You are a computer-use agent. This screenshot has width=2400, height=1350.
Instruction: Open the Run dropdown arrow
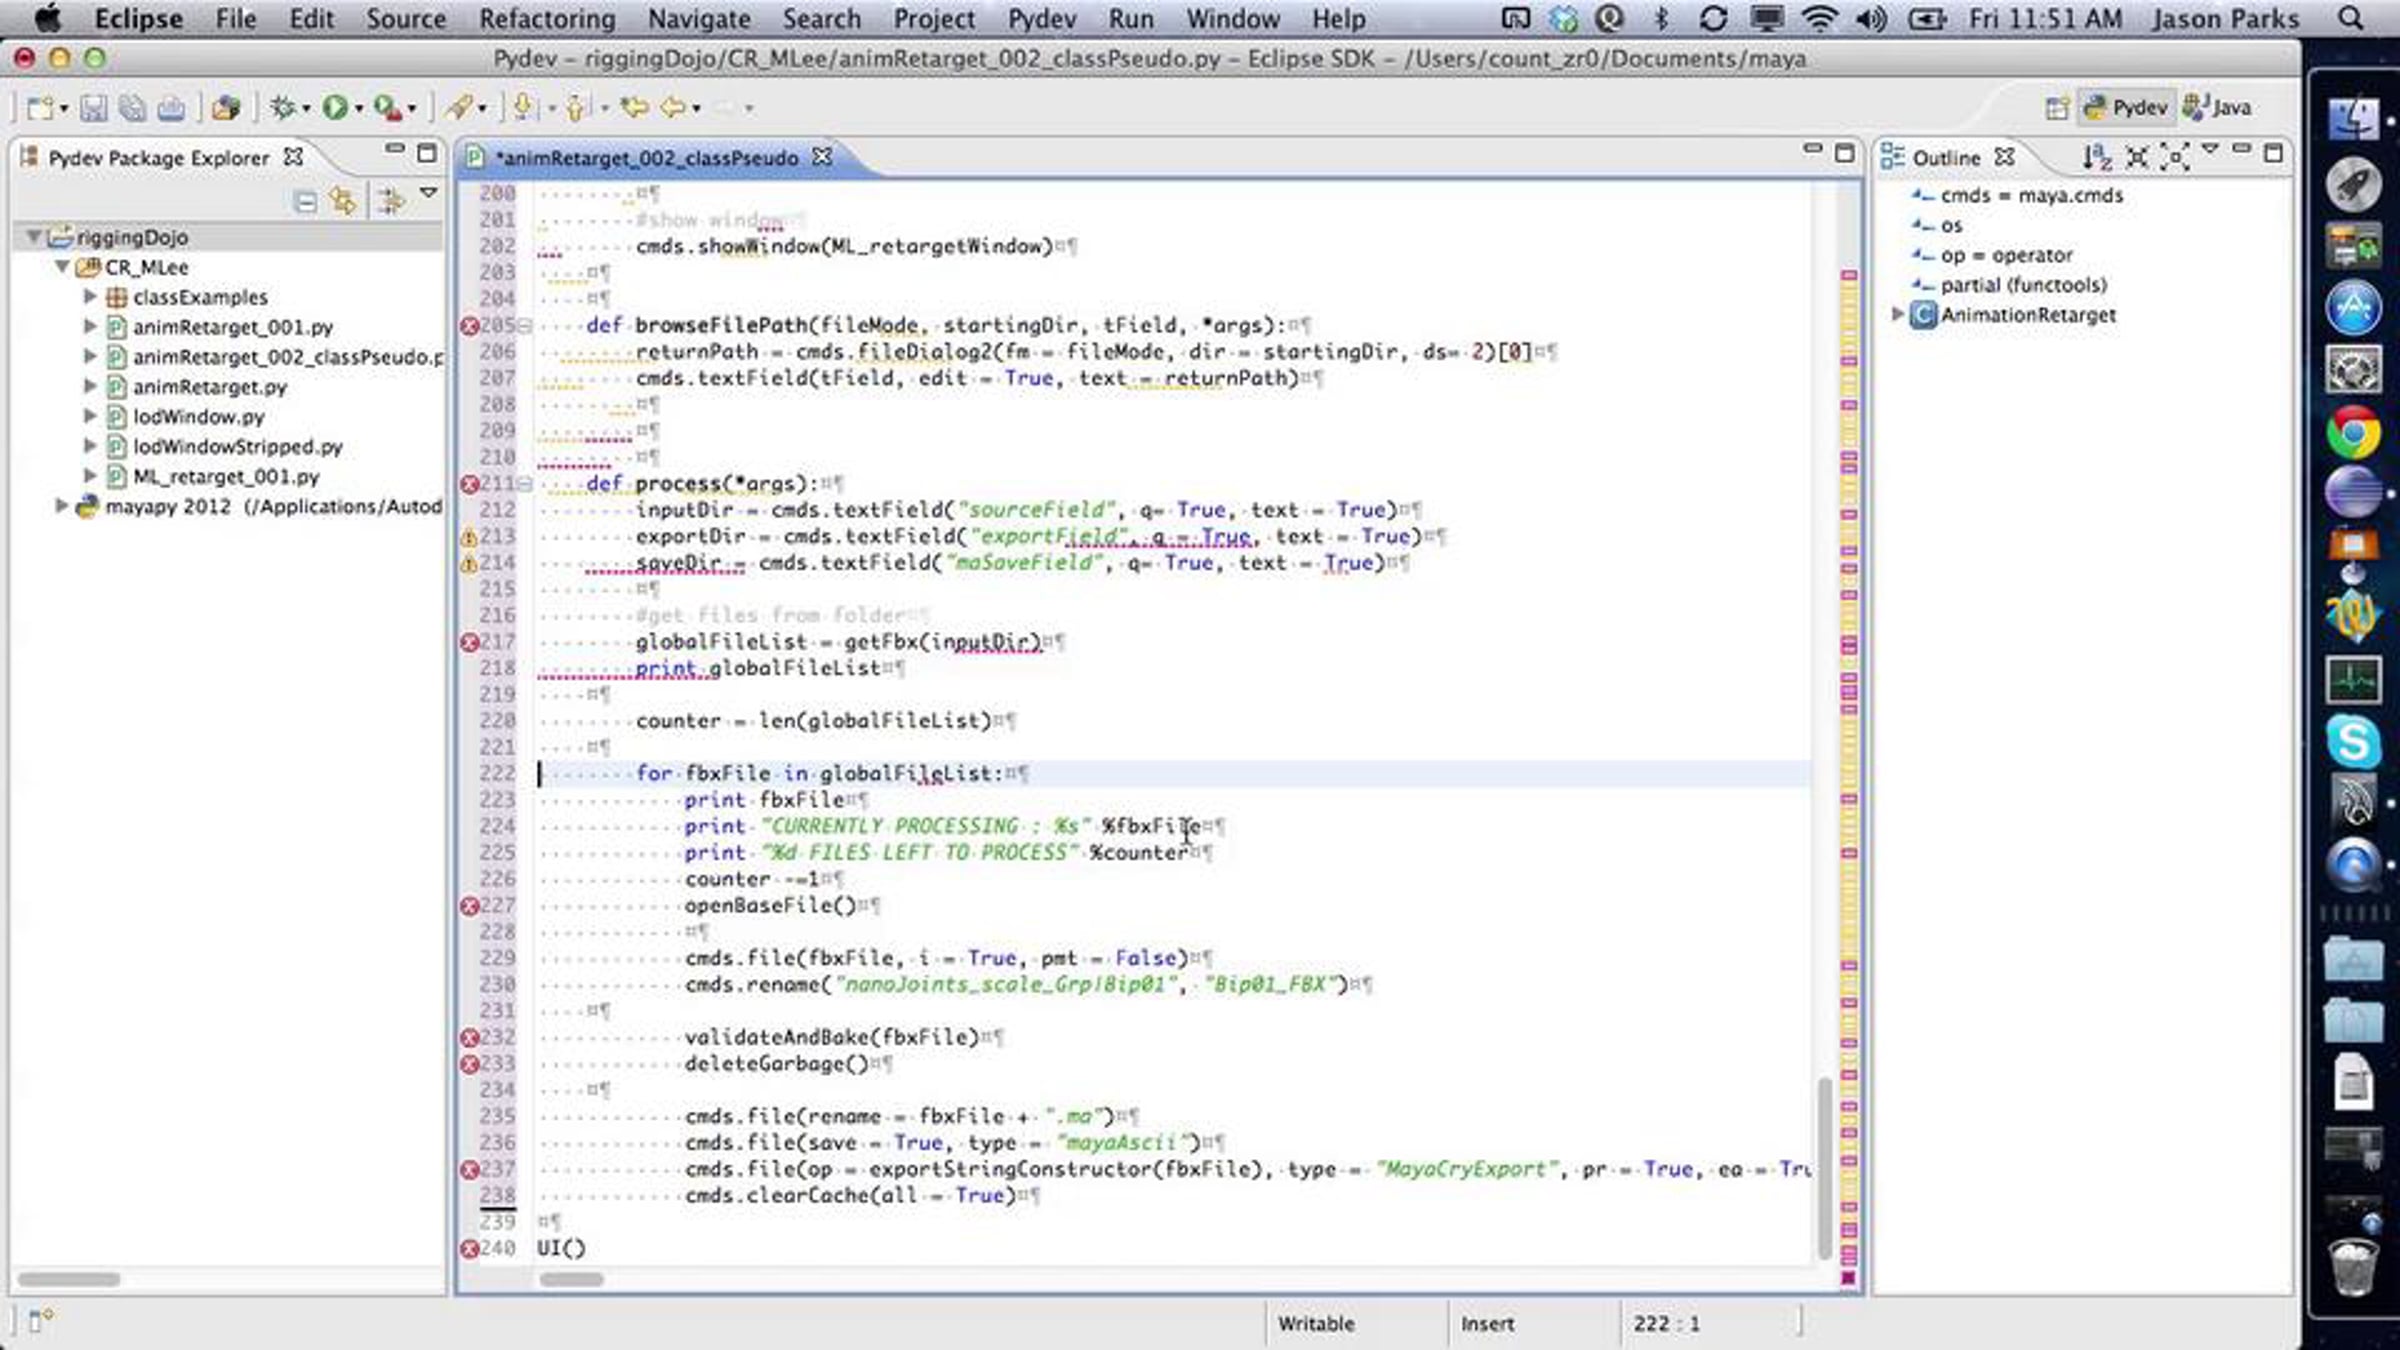359,108
